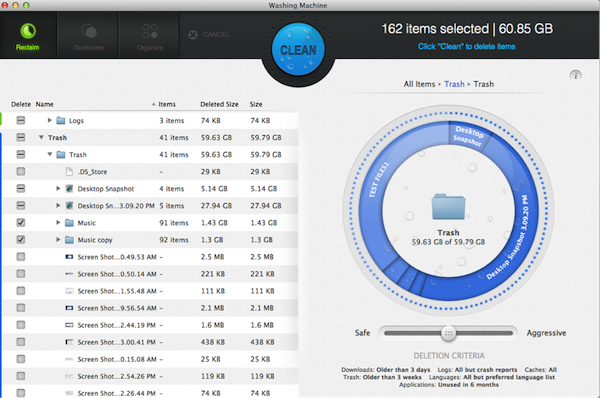Click the Screen Shot...9.56.54 AM thumbnail icon
The width and height of the screenshot is (600, 398).
tap(69, 308)
